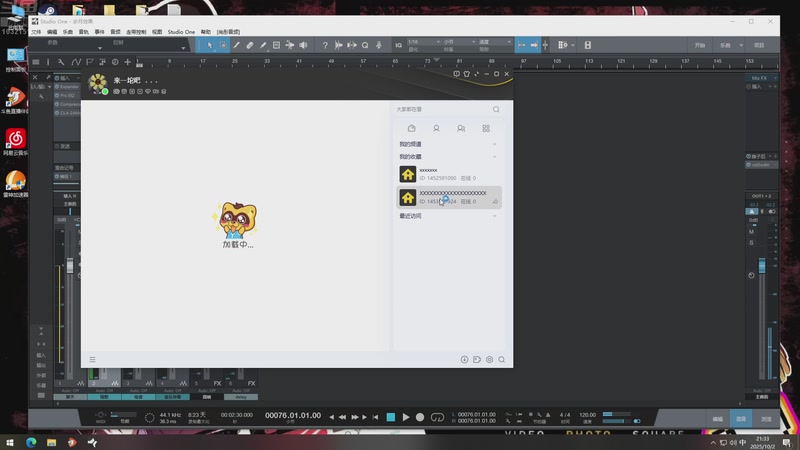Toggle Compressor insert power button
Image resolution: width=800 pixels, height=450 pixels.
click(57, 104)
